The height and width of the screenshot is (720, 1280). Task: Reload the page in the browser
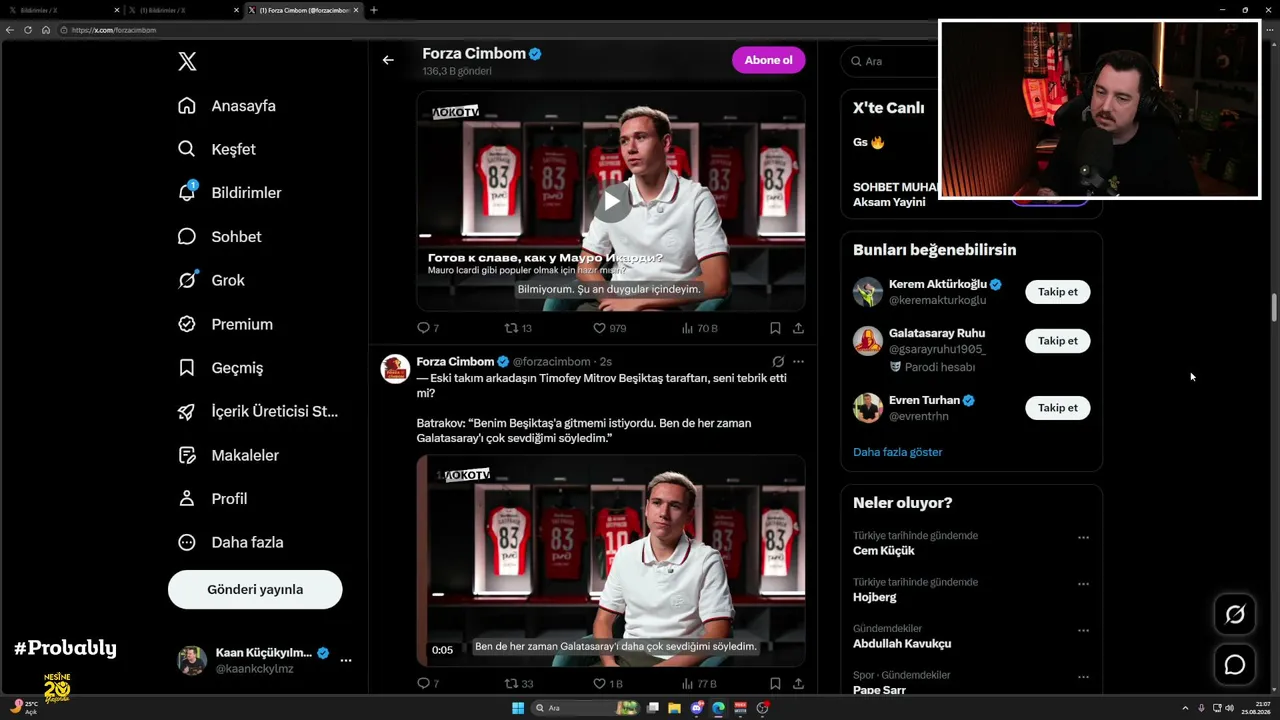28,30
